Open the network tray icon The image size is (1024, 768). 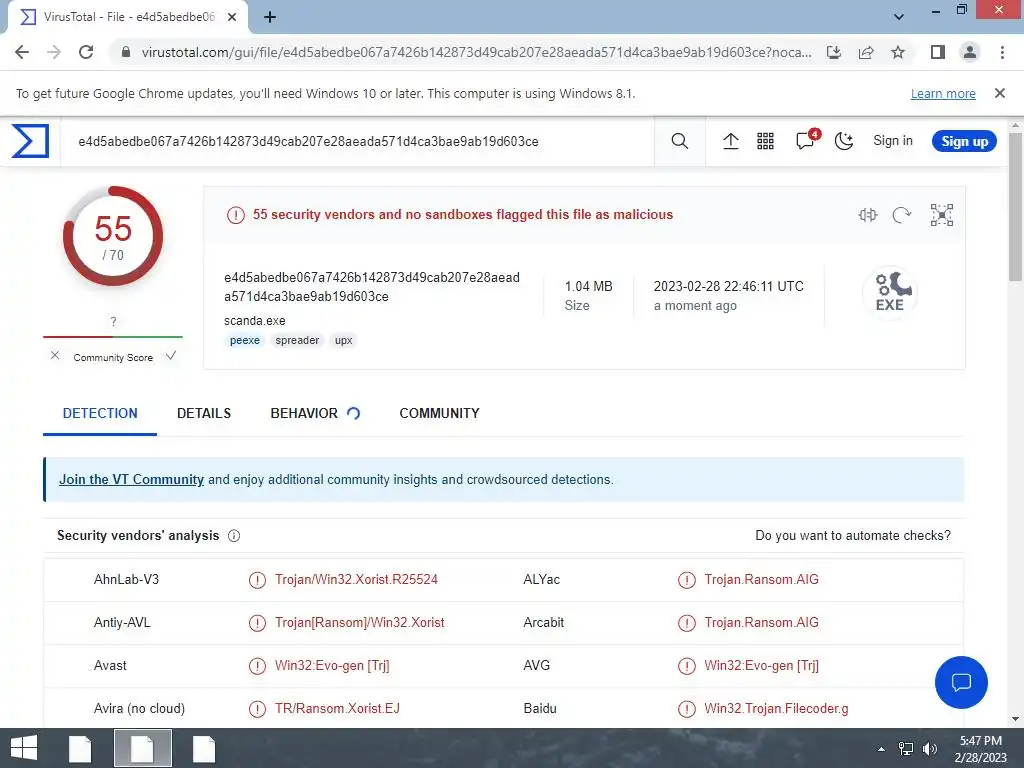point(905,749)
